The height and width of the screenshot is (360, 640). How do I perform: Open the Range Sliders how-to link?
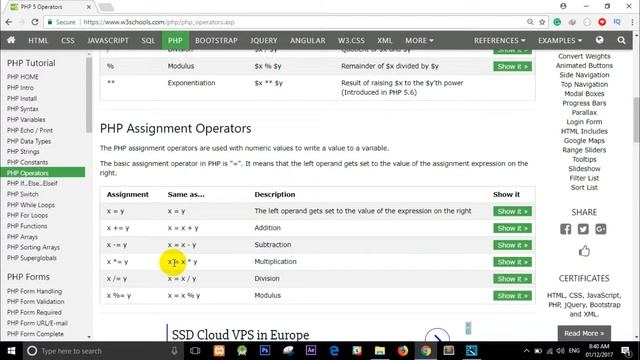point(584,150)
